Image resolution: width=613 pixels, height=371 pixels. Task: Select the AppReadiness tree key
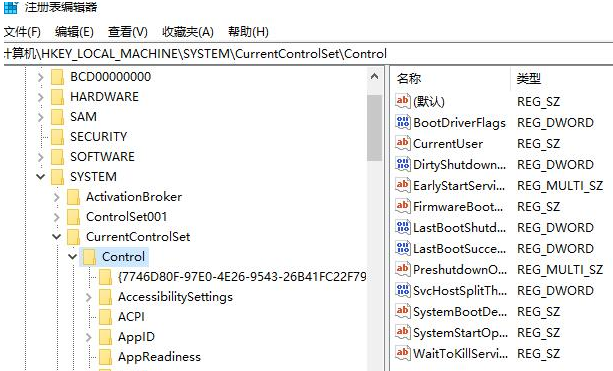click(159, 357)
